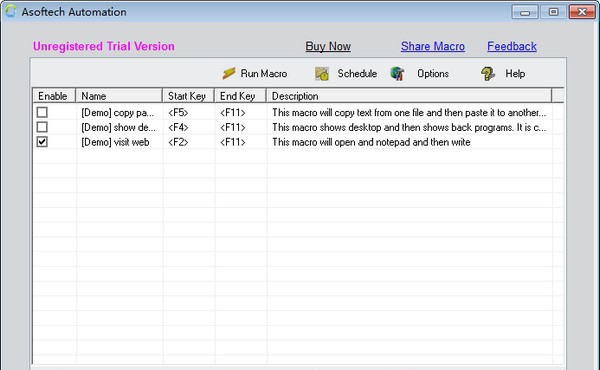
Task: Click the Schedule calendar icon
Action: point(322,73)
